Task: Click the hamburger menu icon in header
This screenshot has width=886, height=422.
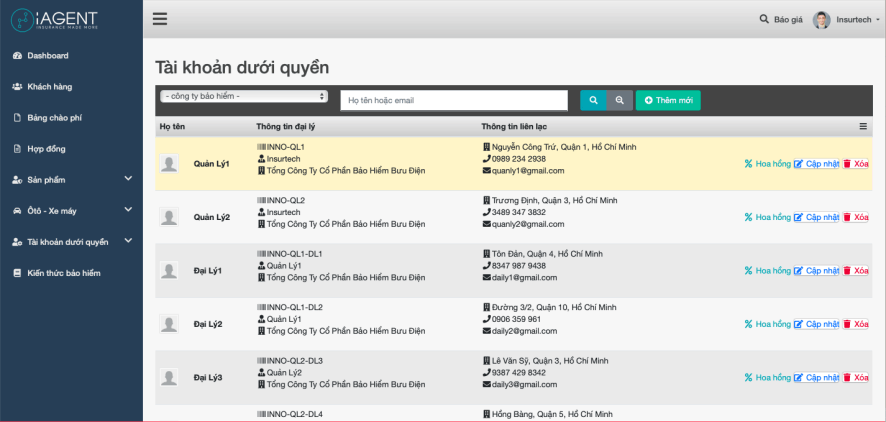Action: pos(160,19)
